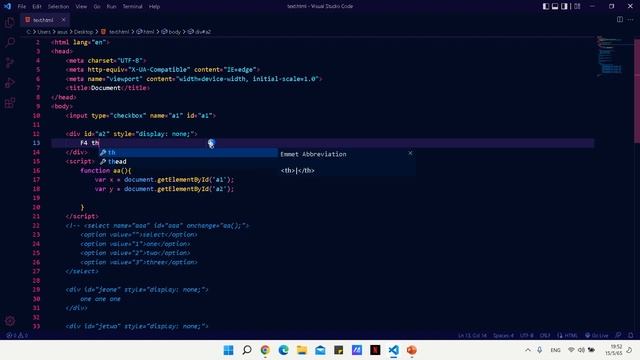Accept the 'th' Emmet suggestion
Image resolution: width=640 pixels, height=360 pixels.
[189, 152]
